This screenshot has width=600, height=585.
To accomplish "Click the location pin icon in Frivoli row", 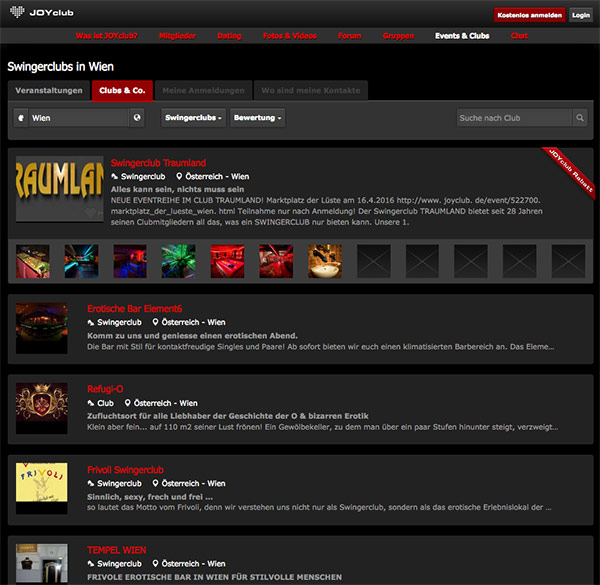I will (155, 483).
